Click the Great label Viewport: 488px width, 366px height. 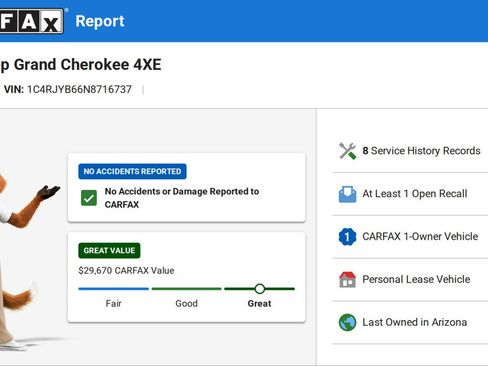[x=259, y=303]
